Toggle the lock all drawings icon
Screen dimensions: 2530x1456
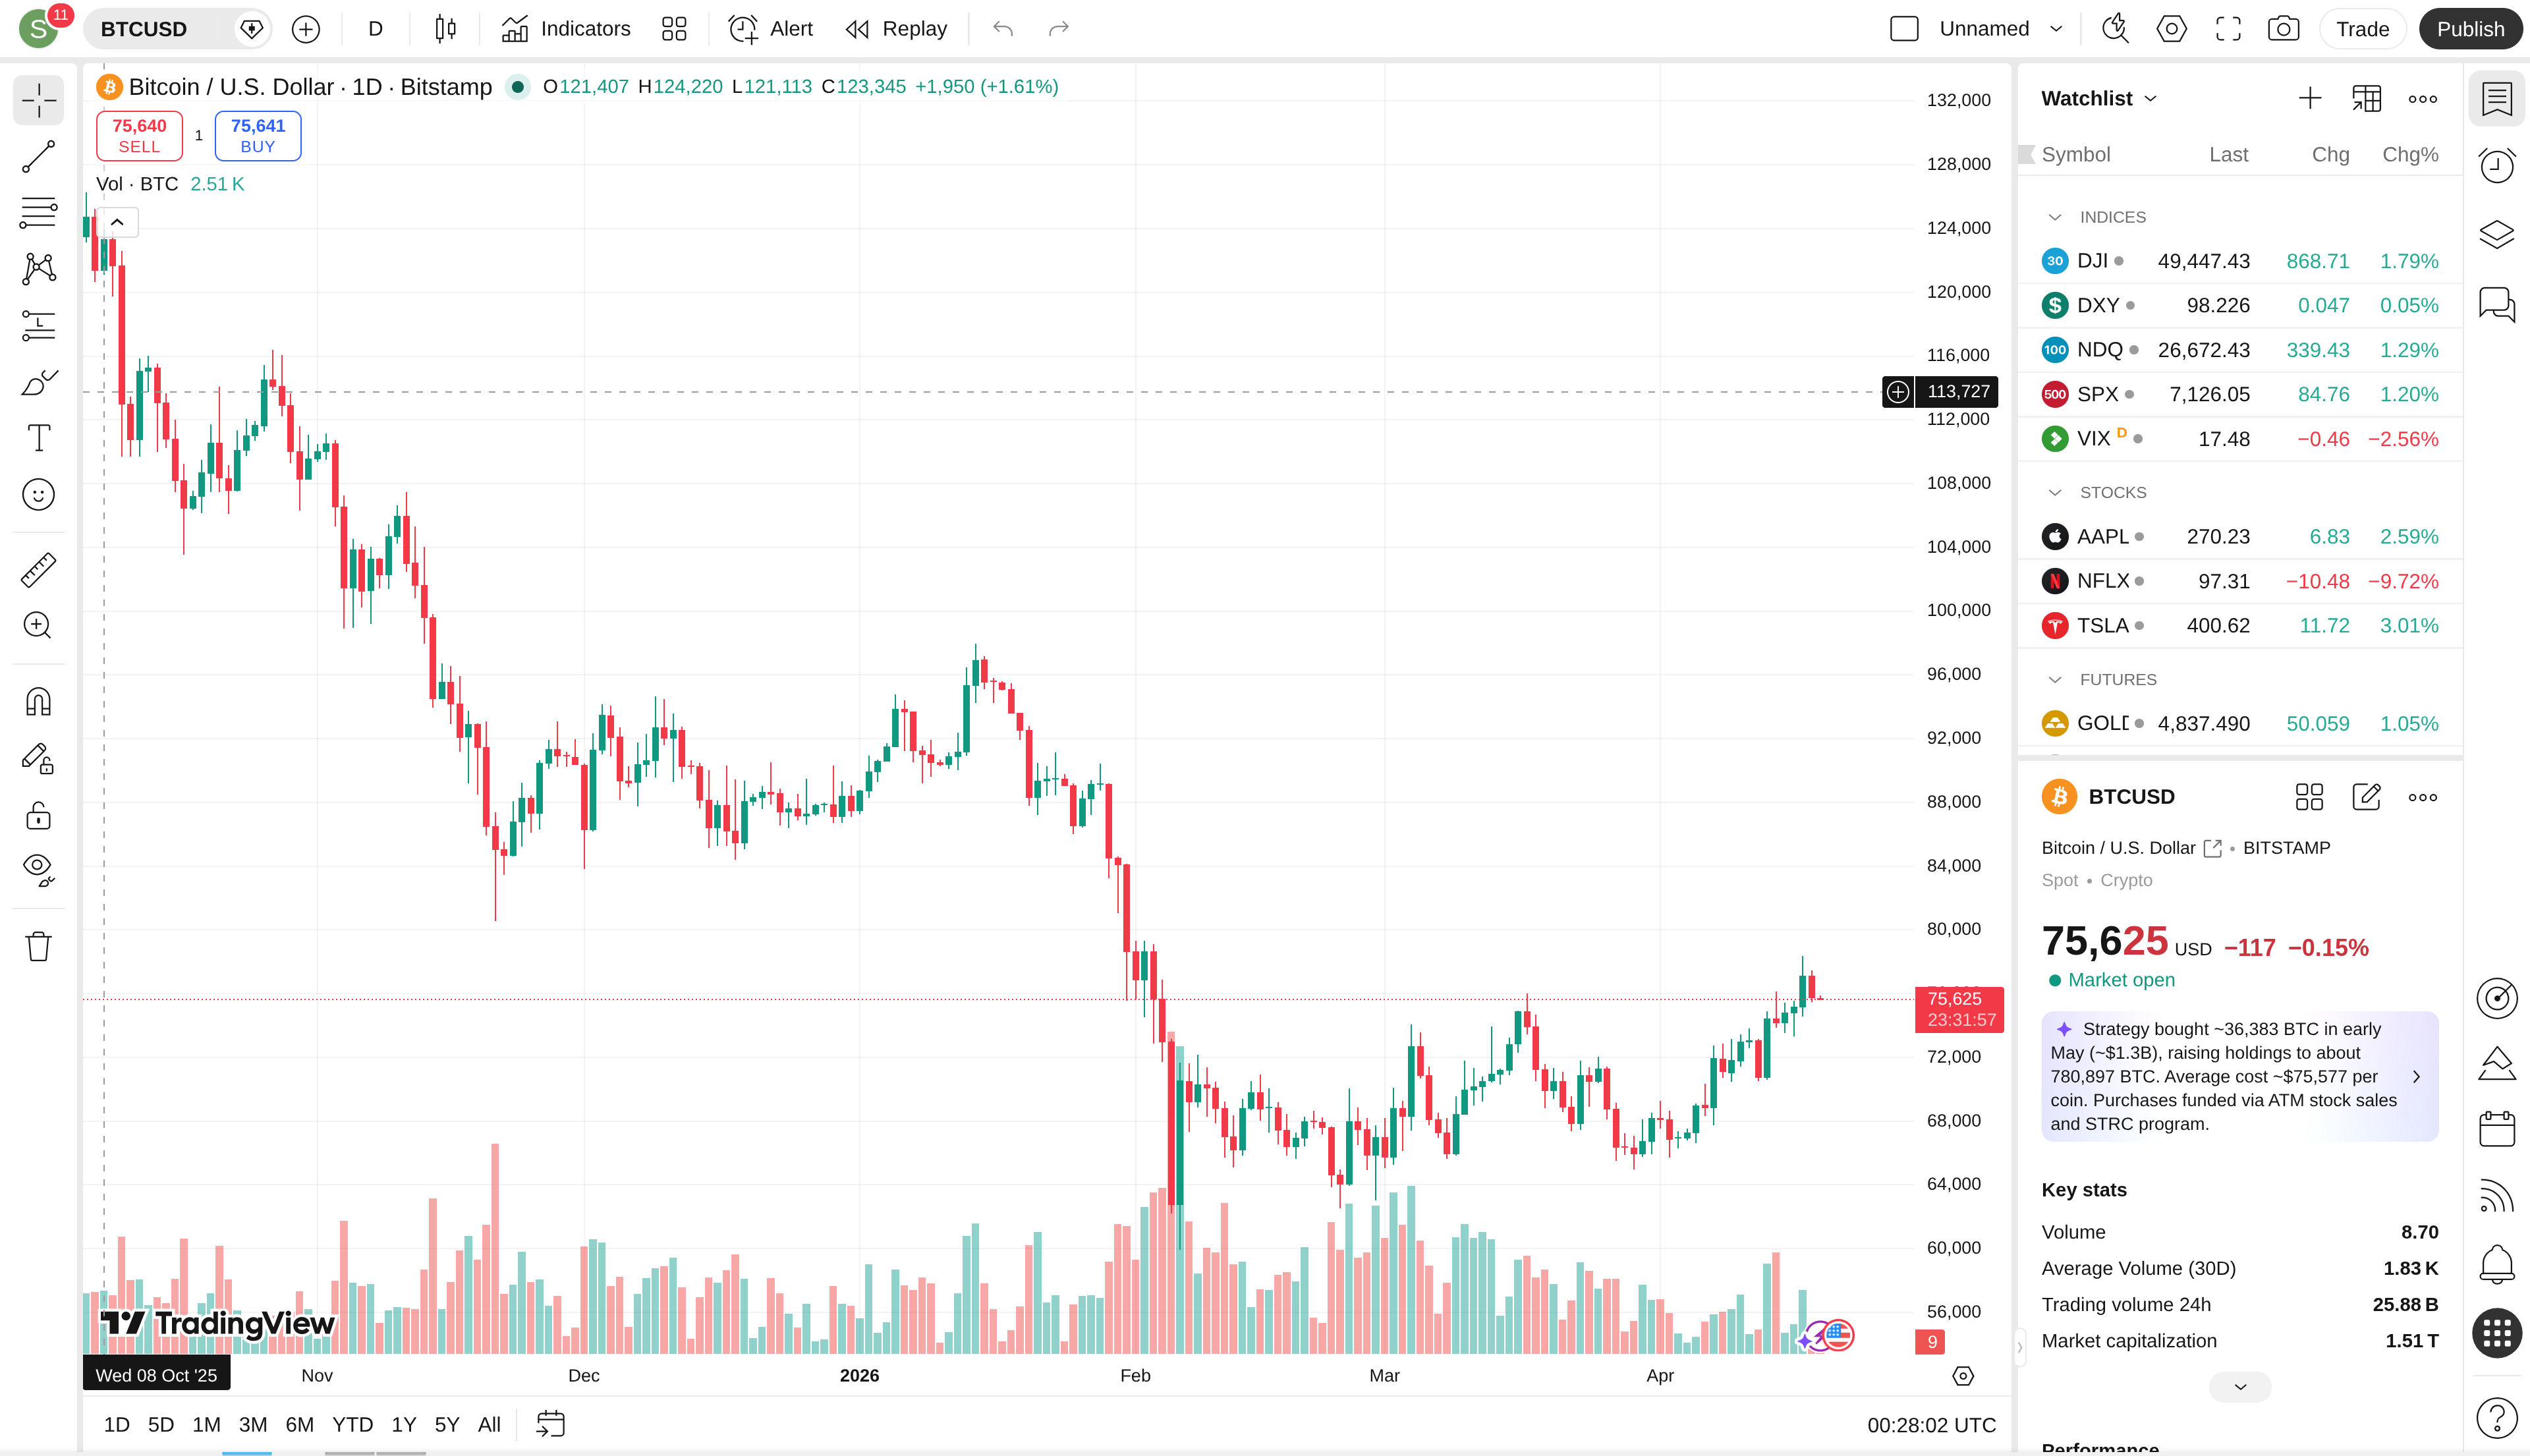click(37, 816)
